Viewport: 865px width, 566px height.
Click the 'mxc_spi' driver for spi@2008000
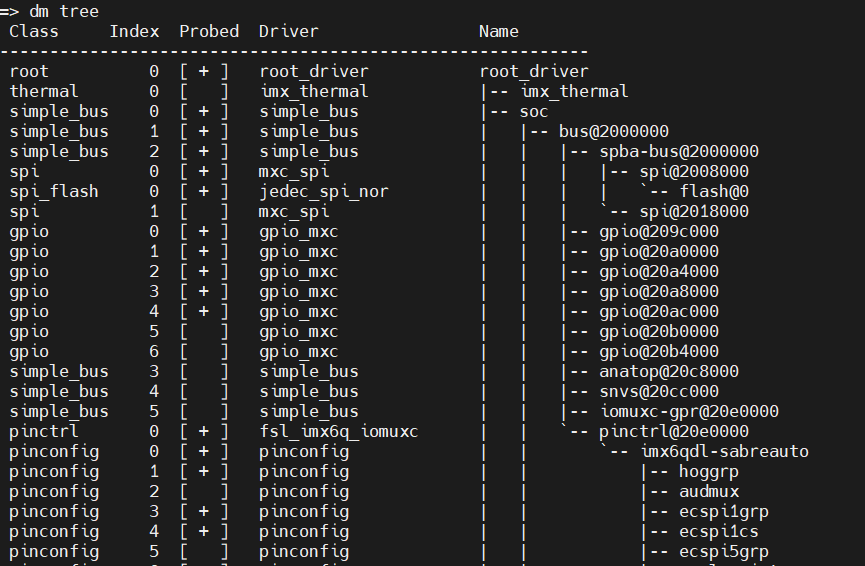tap(294, 172)
